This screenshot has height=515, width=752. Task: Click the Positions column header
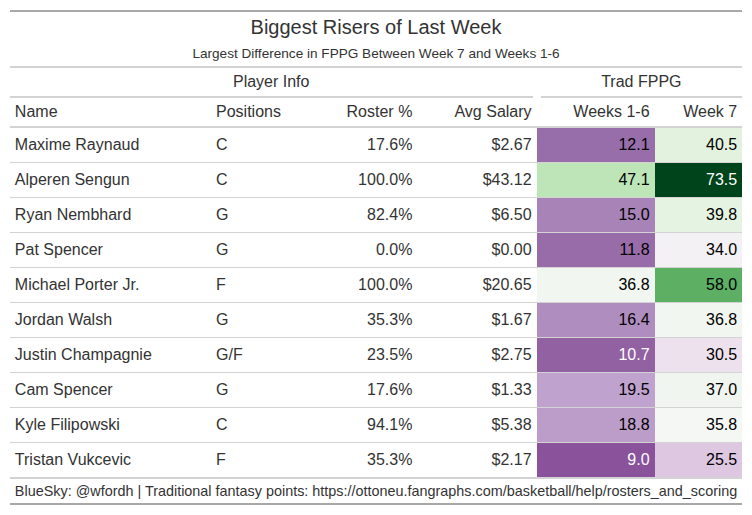point(248,111)
